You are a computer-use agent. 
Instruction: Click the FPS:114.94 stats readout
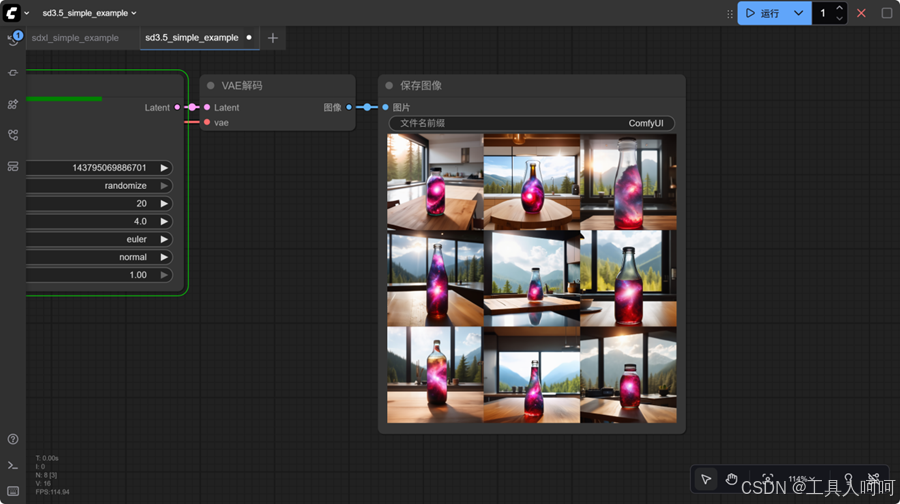pos(52,492)
